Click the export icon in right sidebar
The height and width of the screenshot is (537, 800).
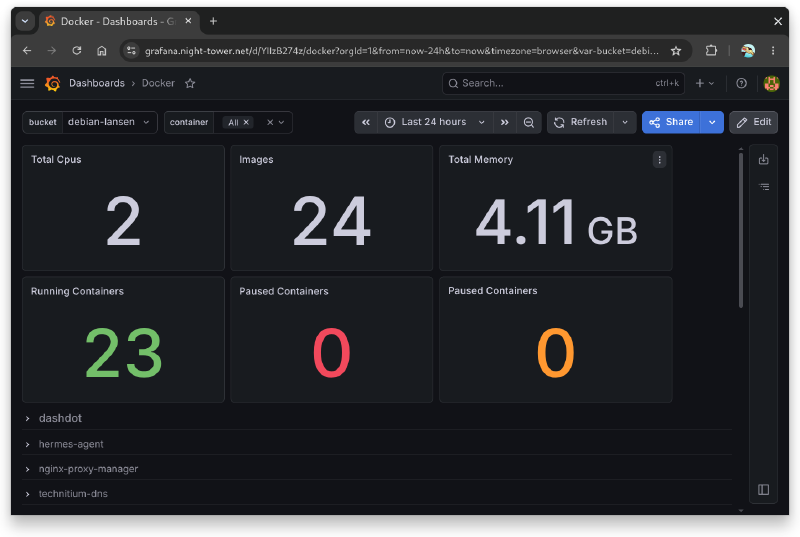pos(763,160)
